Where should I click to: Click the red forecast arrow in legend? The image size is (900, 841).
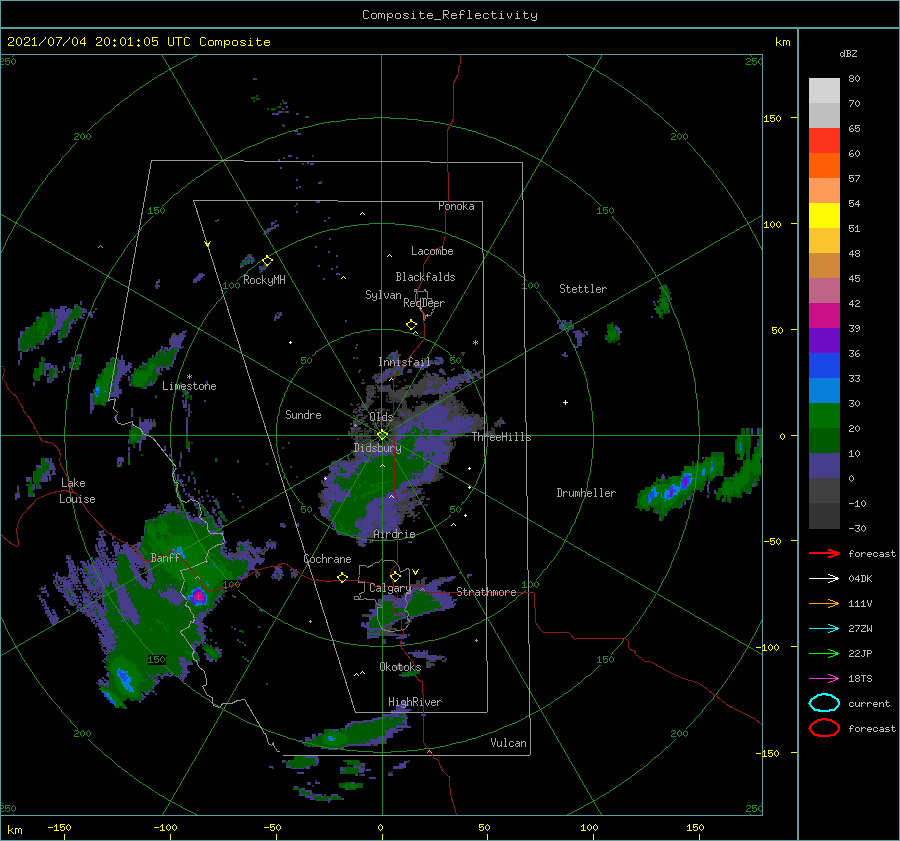(824, 553)
